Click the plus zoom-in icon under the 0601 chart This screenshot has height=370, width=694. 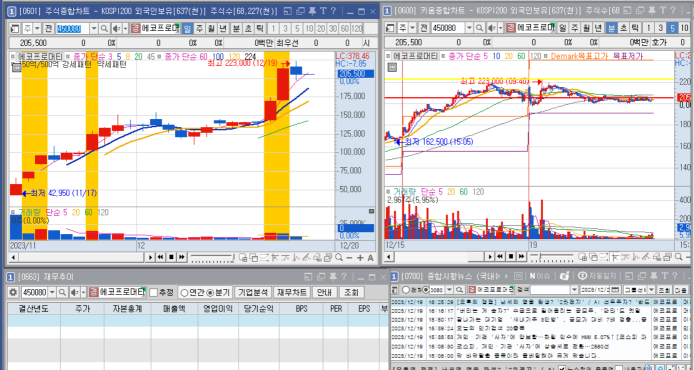pos(360,258)
